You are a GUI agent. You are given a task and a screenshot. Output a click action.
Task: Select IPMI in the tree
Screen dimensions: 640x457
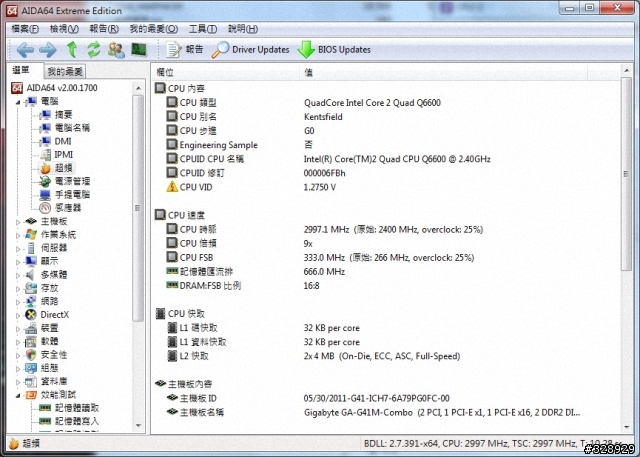64,155
